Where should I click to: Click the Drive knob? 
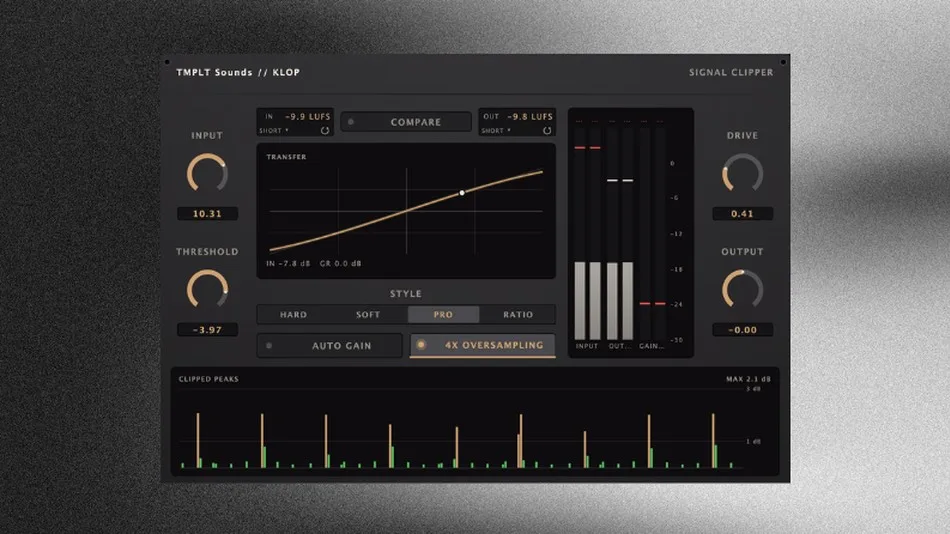(742, 173)
